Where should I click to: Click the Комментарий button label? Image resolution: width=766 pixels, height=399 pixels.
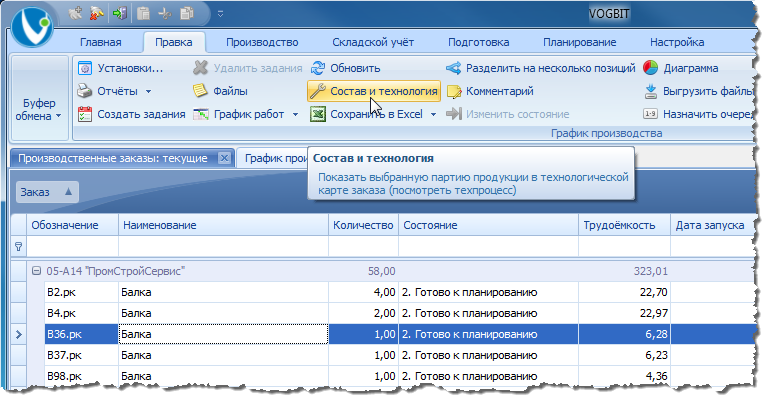coord(499,91)
